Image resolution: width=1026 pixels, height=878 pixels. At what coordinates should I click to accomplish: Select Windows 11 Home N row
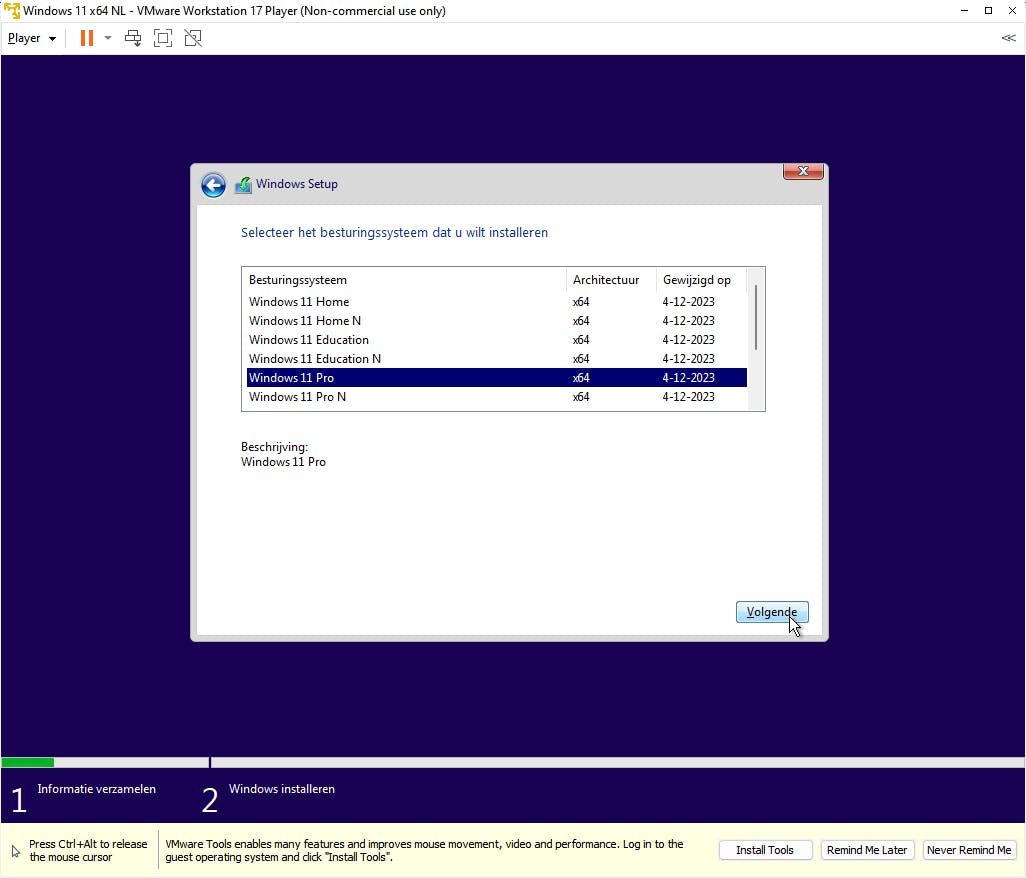497,321
